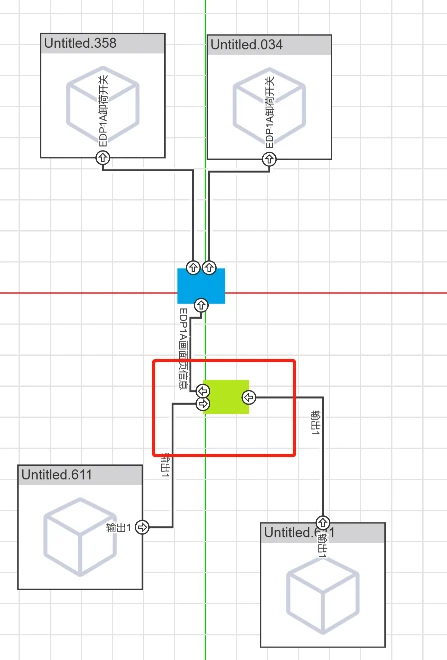Select the Untitled.358 node title bar
The image size is (447, 660).
click(103, 43)
